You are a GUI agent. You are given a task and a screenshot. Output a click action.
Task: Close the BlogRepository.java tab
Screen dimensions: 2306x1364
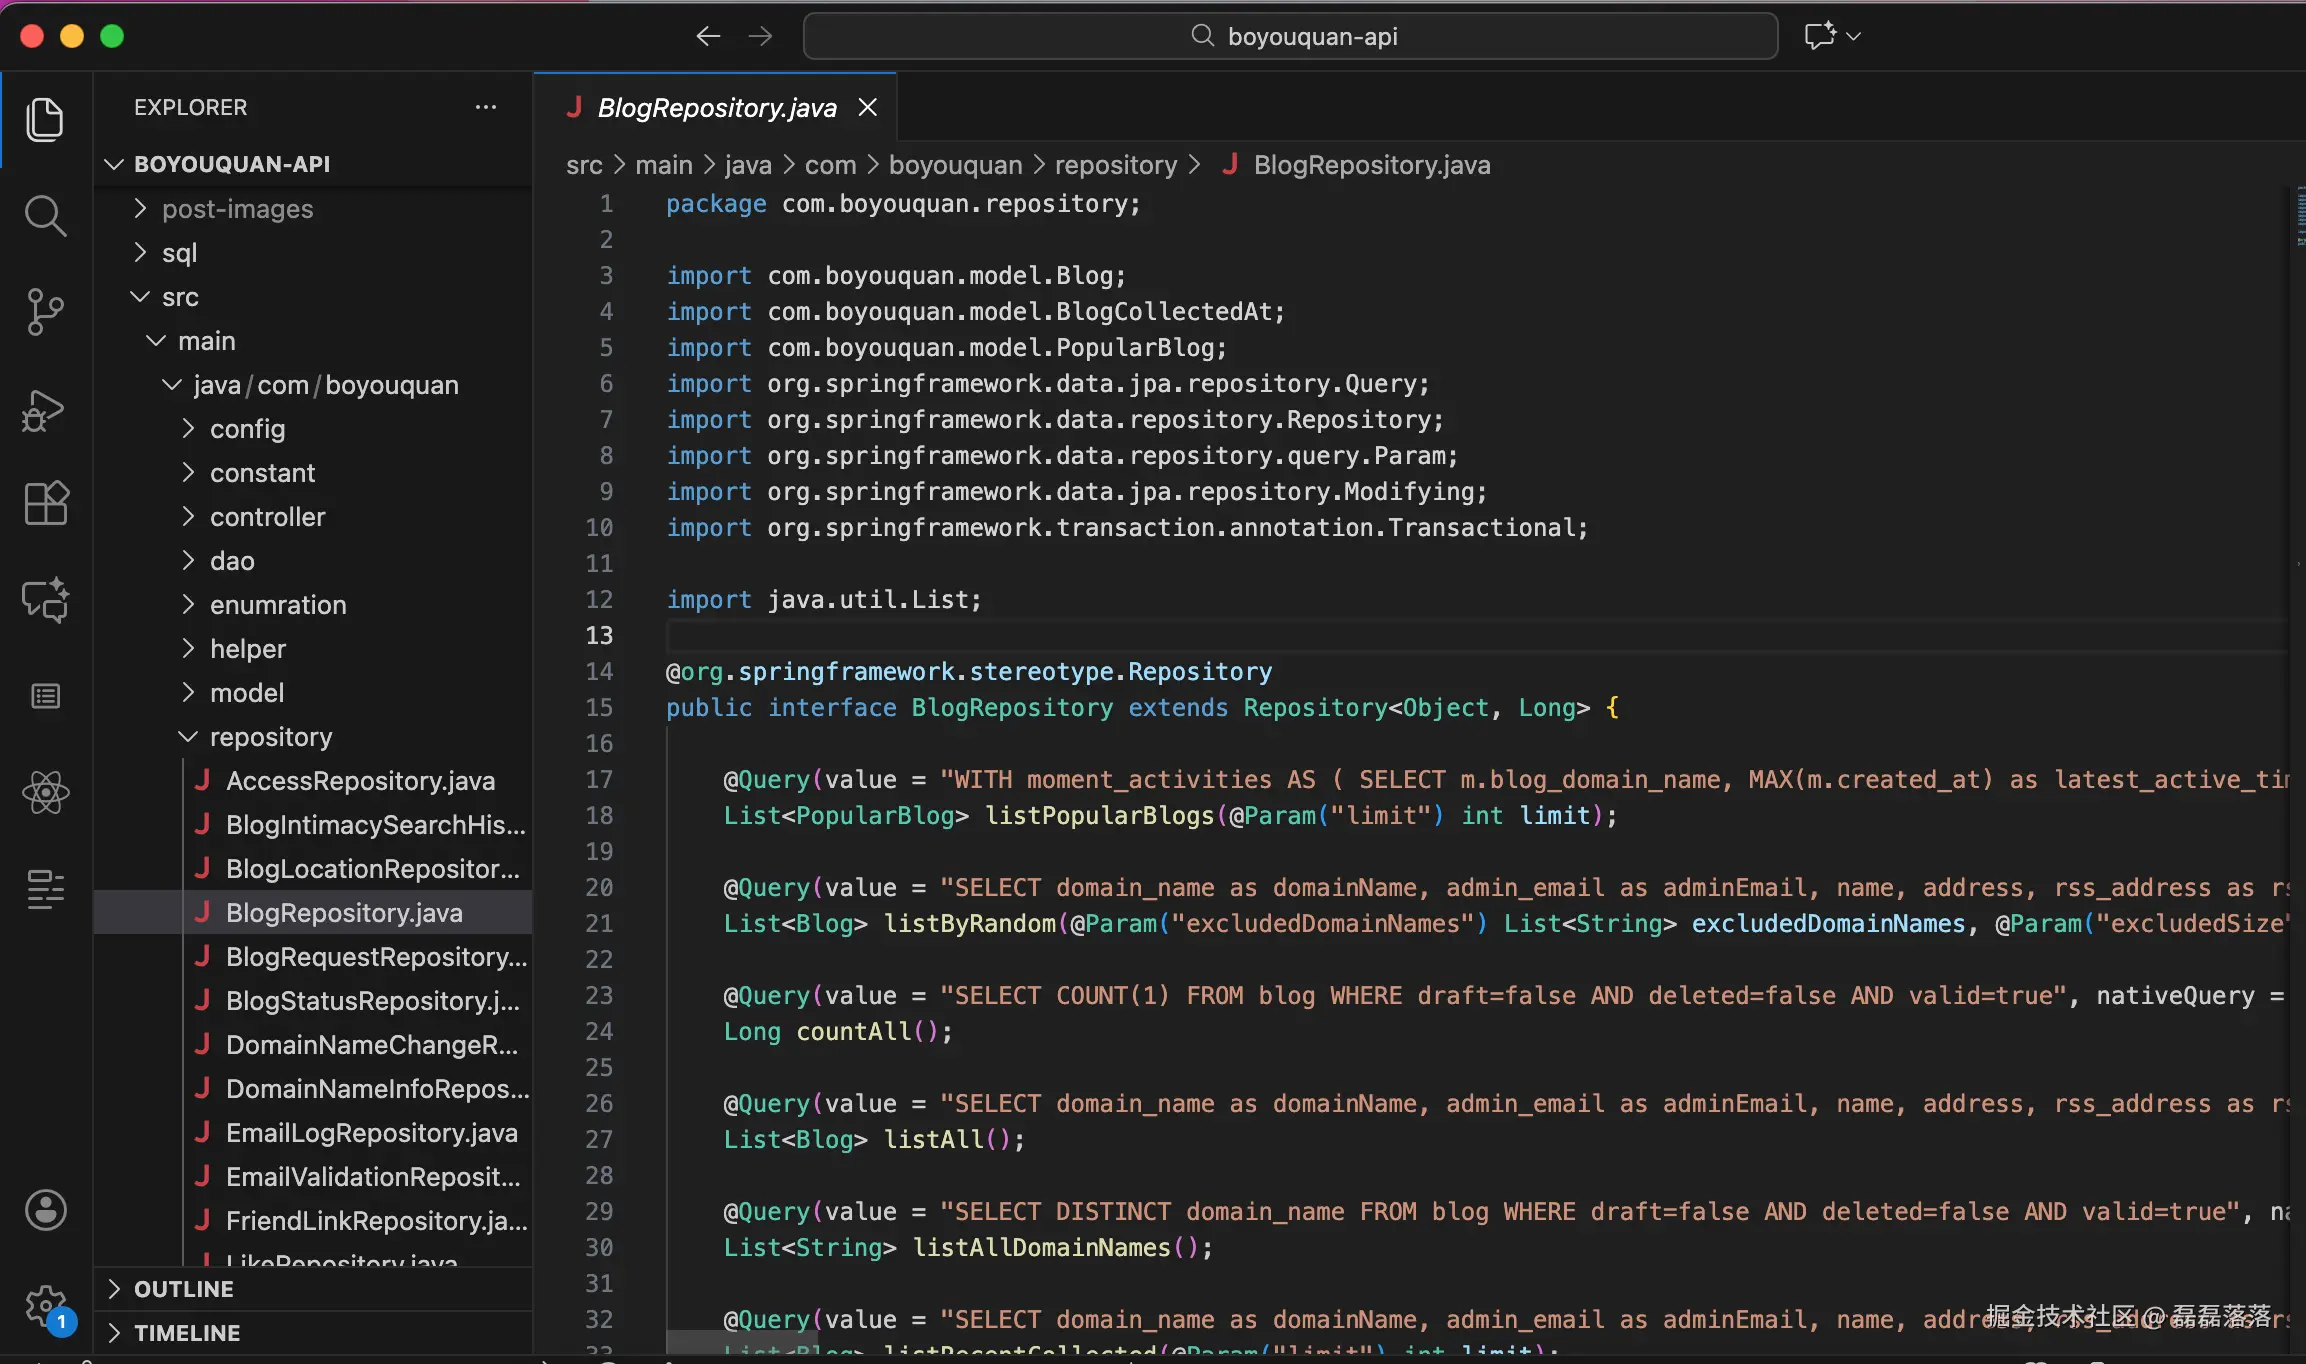868,107
